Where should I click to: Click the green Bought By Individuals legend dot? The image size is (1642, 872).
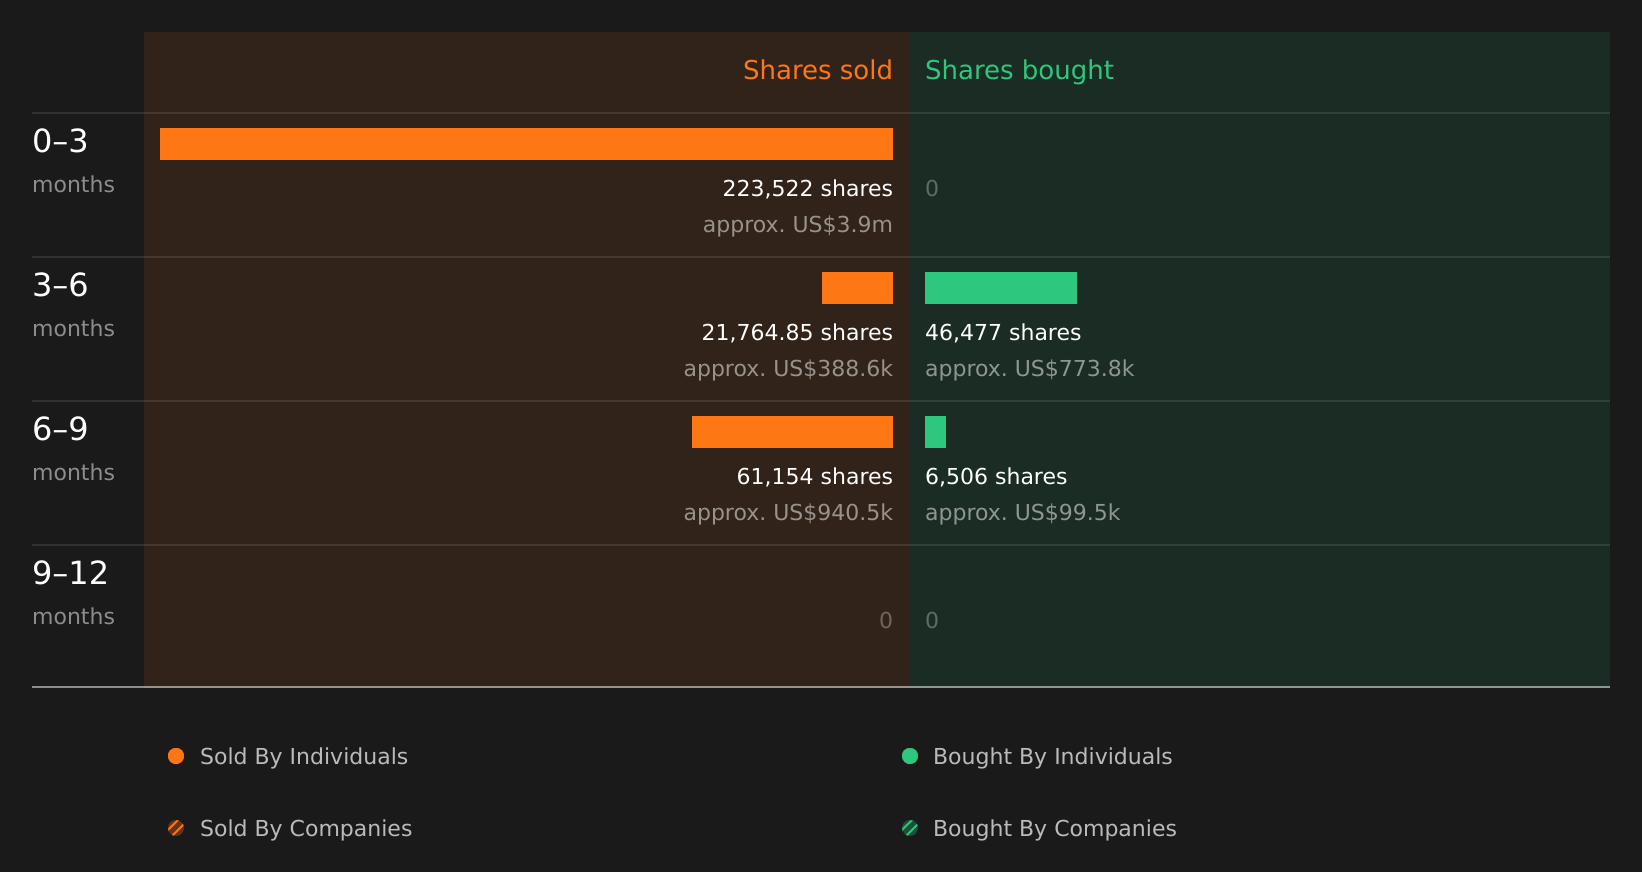click(x=910, y=756)
